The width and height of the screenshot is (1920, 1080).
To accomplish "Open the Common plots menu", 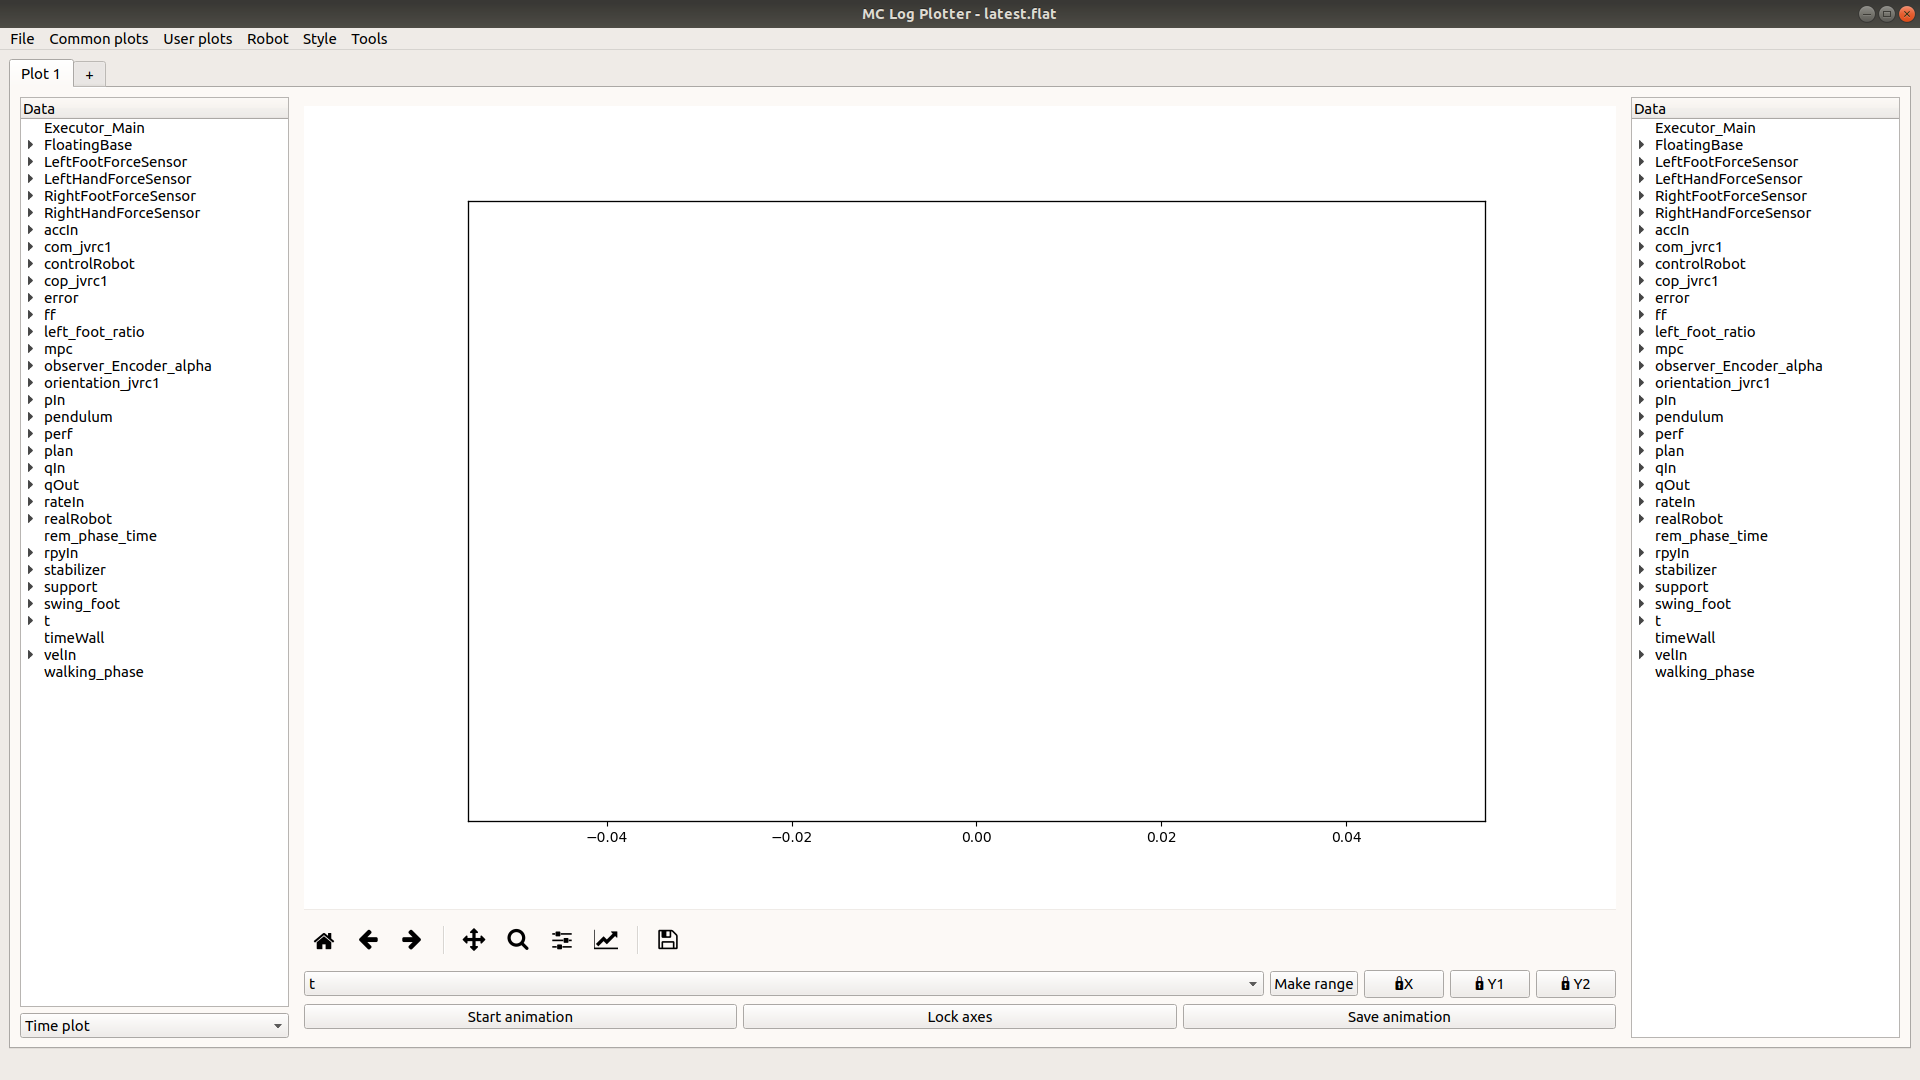I will pyautogui.click(x=99, y=38).
